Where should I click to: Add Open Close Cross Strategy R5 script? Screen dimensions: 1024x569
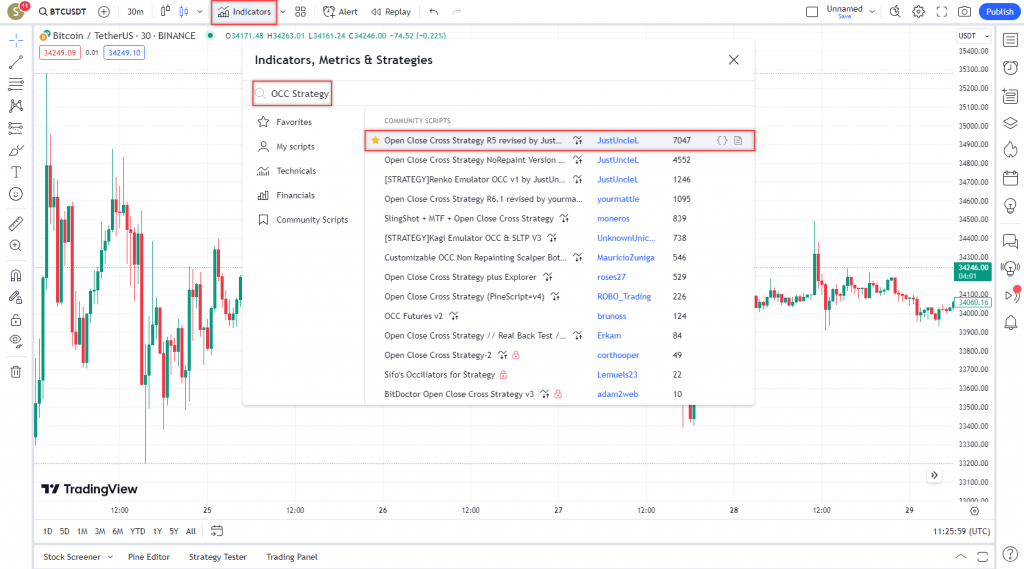point(473,140)
